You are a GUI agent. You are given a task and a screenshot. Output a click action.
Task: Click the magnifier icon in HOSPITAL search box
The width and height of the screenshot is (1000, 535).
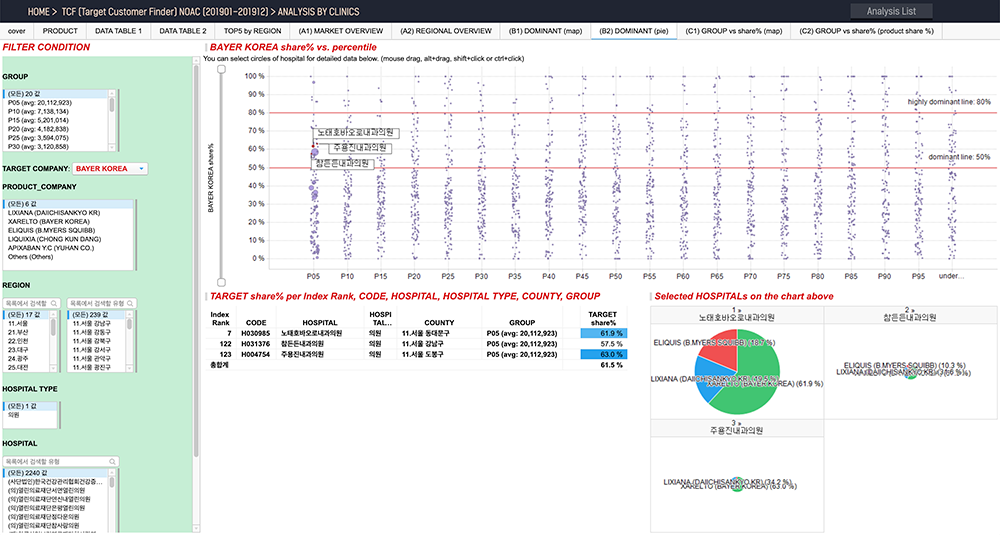113,461
